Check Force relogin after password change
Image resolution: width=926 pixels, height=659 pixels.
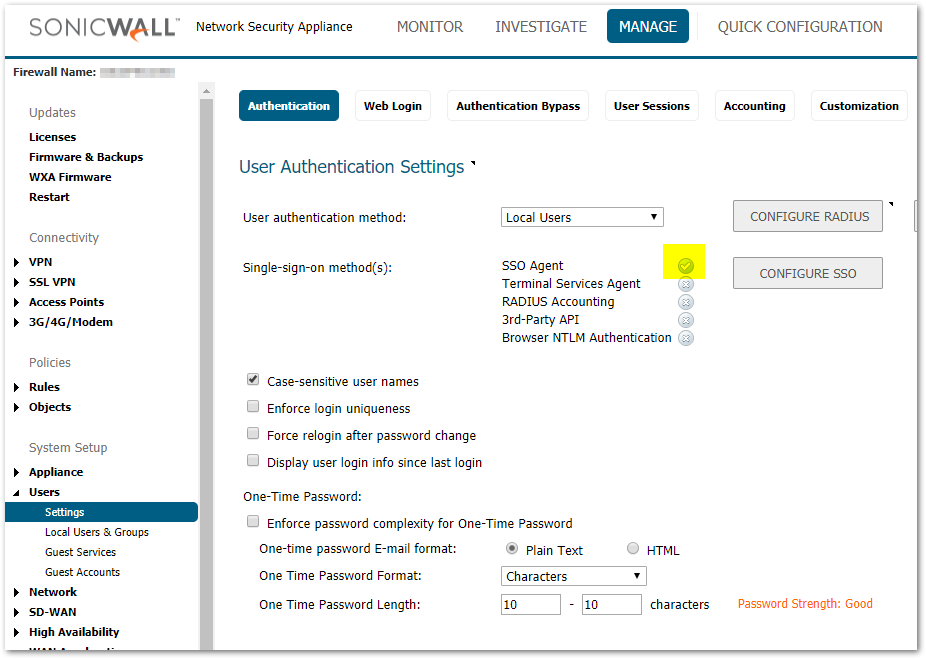click(x=253, y=434)
